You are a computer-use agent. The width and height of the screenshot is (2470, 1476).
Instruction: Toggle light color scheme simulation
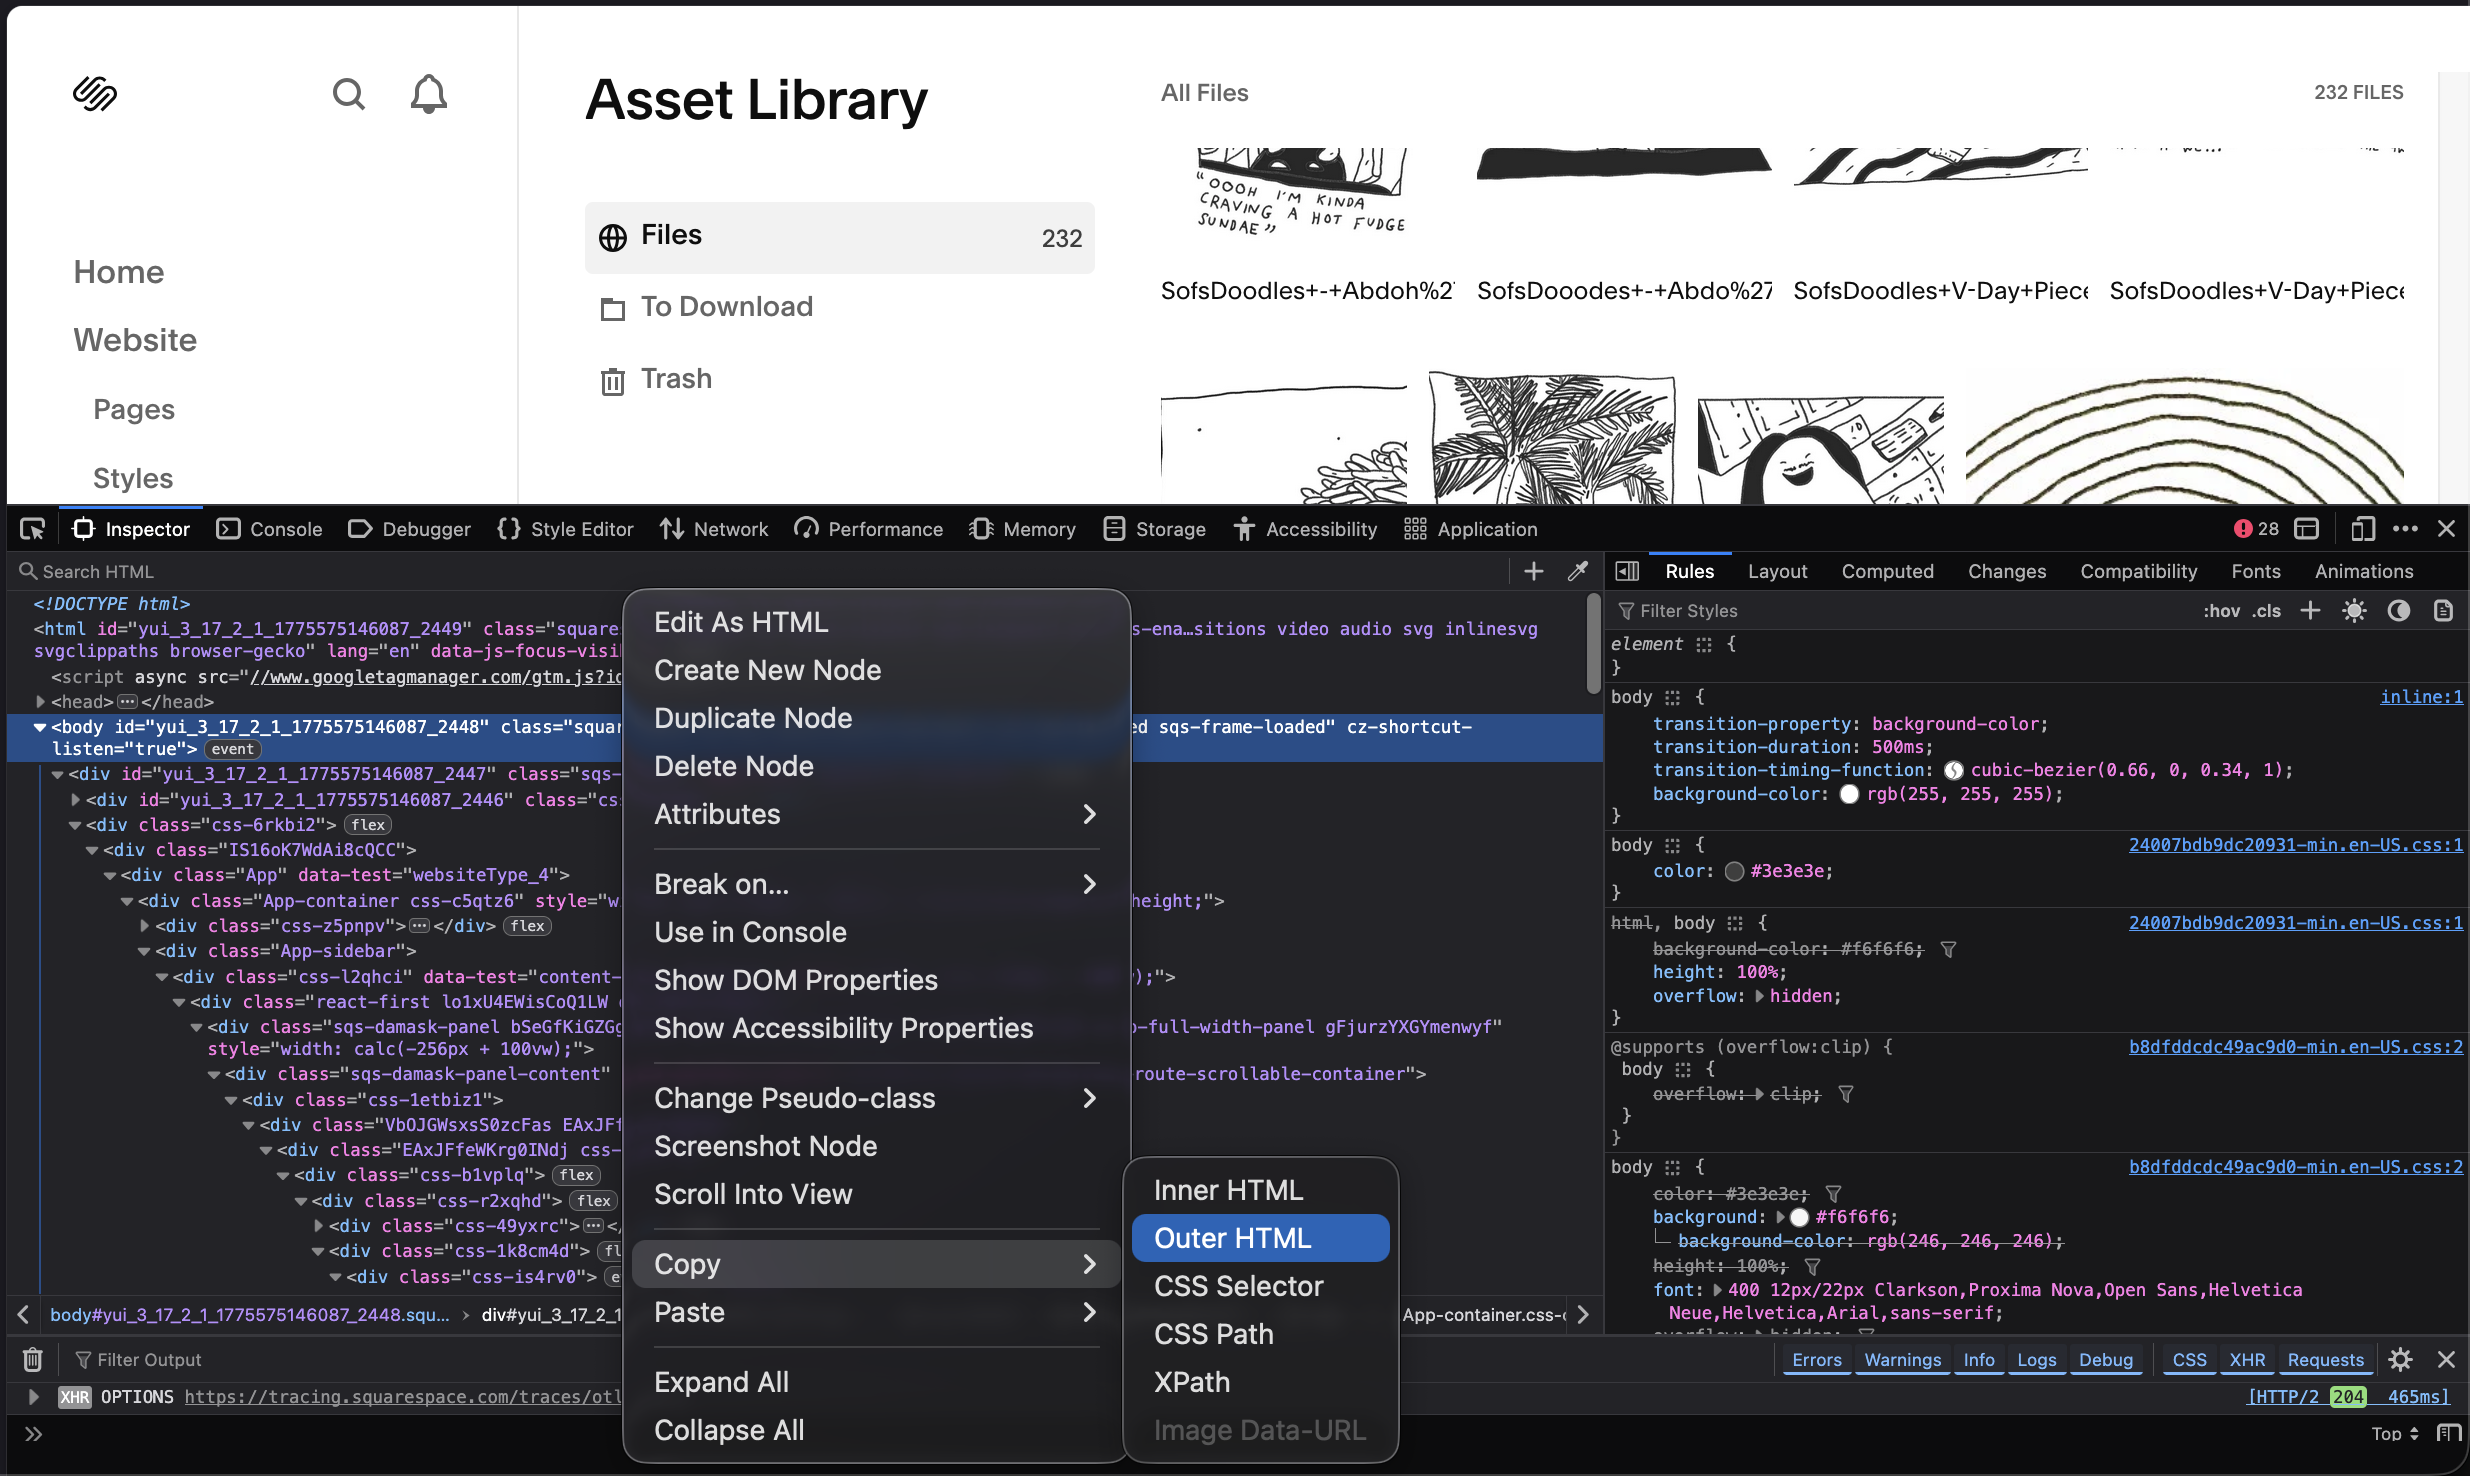[2355, 610]
